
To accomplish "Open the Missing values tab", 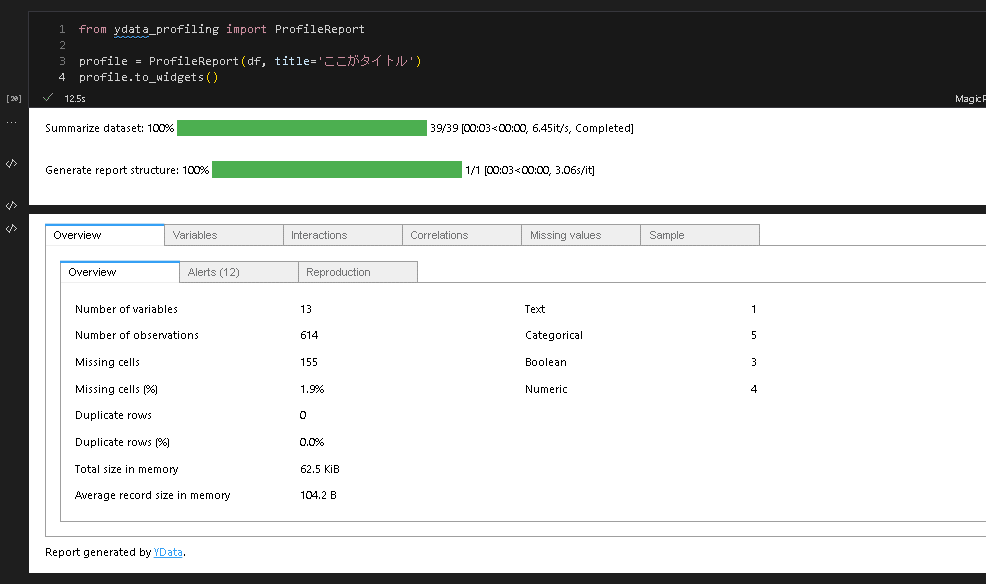I will [580, 234].
